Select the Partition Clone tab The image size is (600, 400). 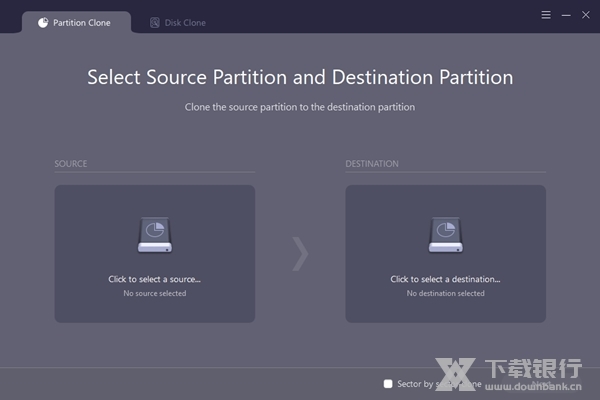tap(80, 22)
